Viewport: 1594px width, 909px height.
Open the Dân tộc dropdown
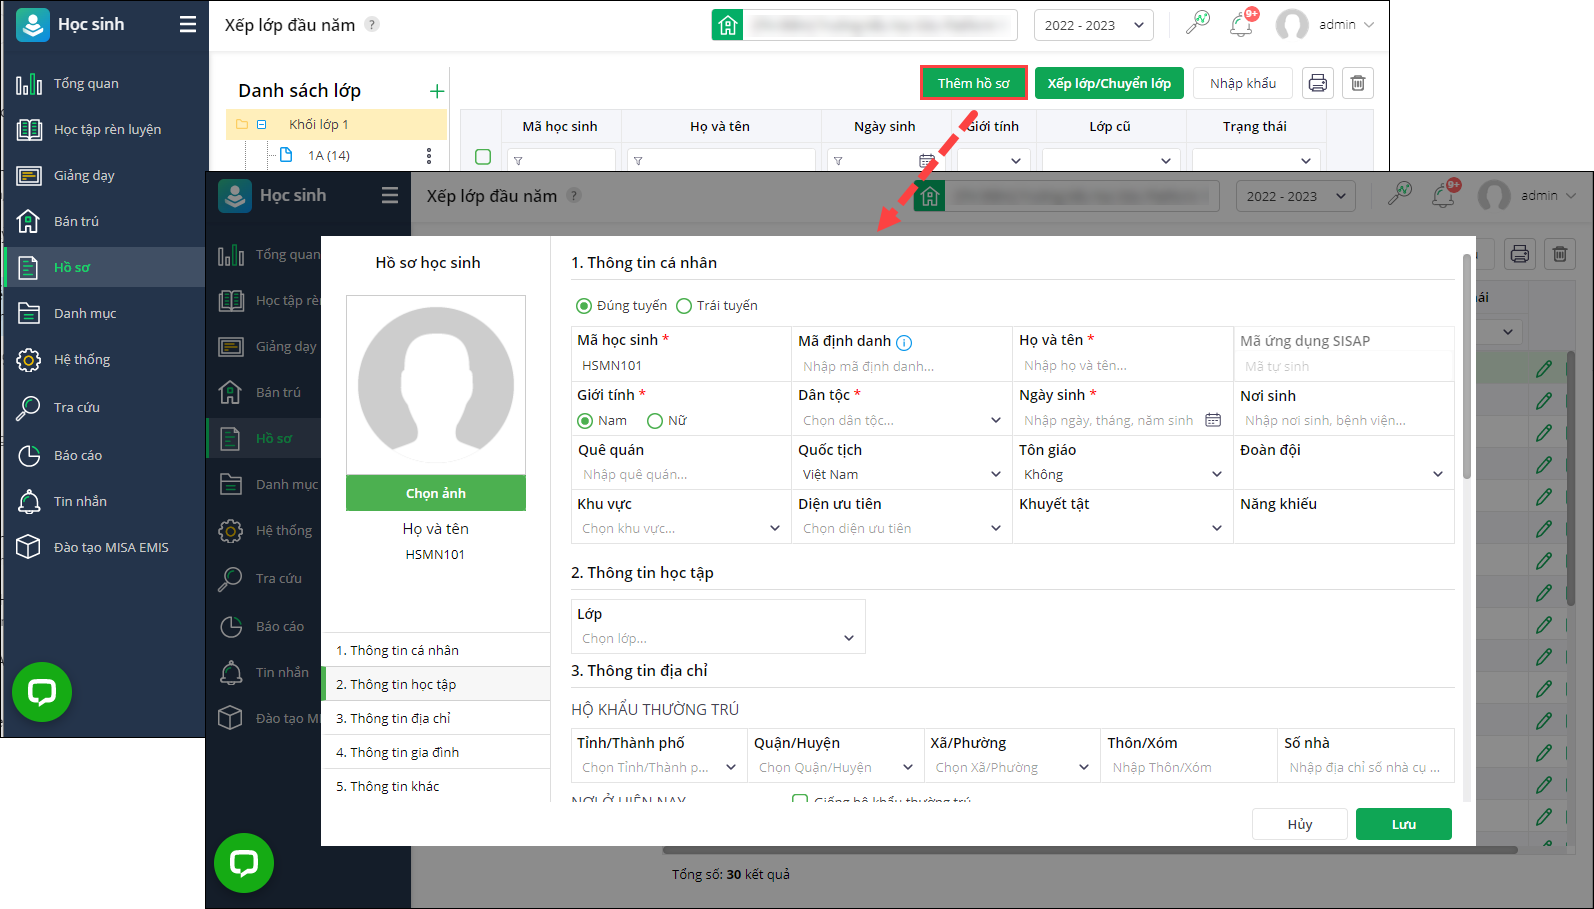coord(901,420)
